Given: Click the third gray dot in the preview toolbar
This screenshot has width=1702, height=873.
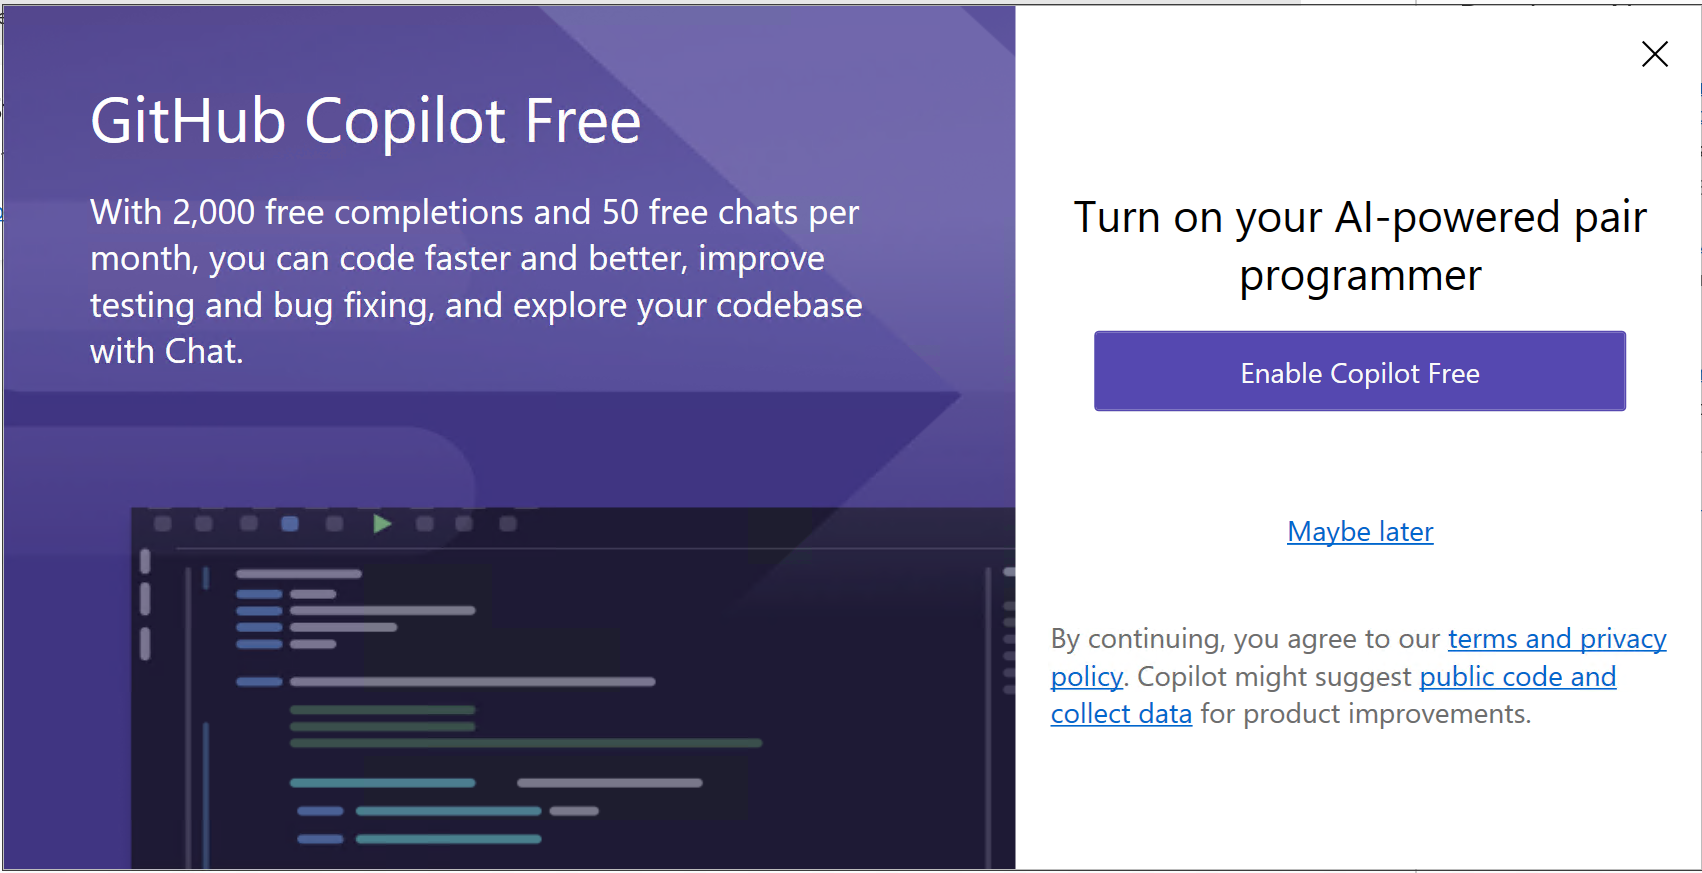Looking at the screenshot, I should (x=249, y=523).
